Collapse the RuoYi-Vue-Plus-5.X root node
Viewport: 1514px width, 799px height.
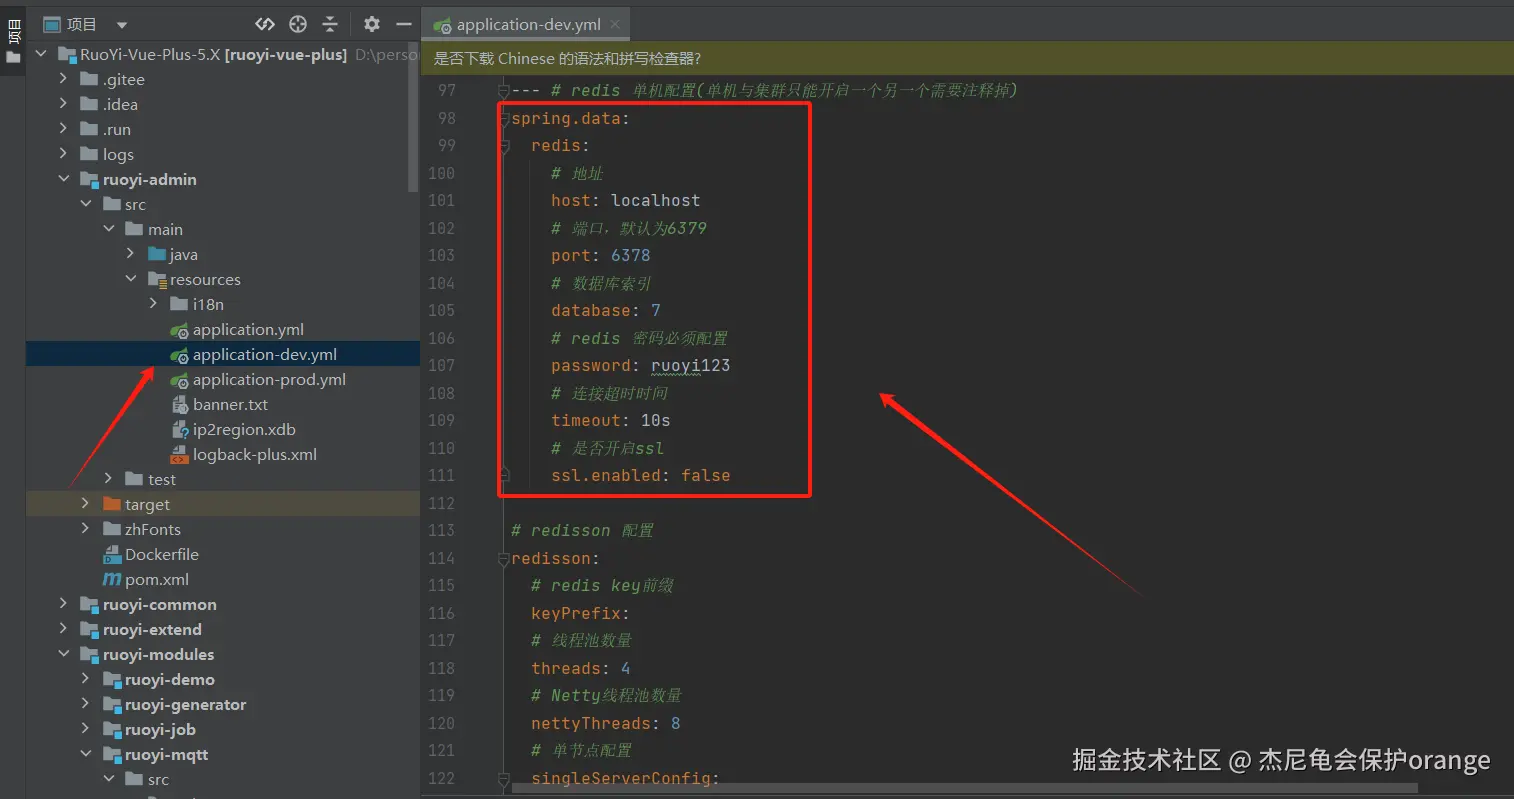tap(41, 54)
